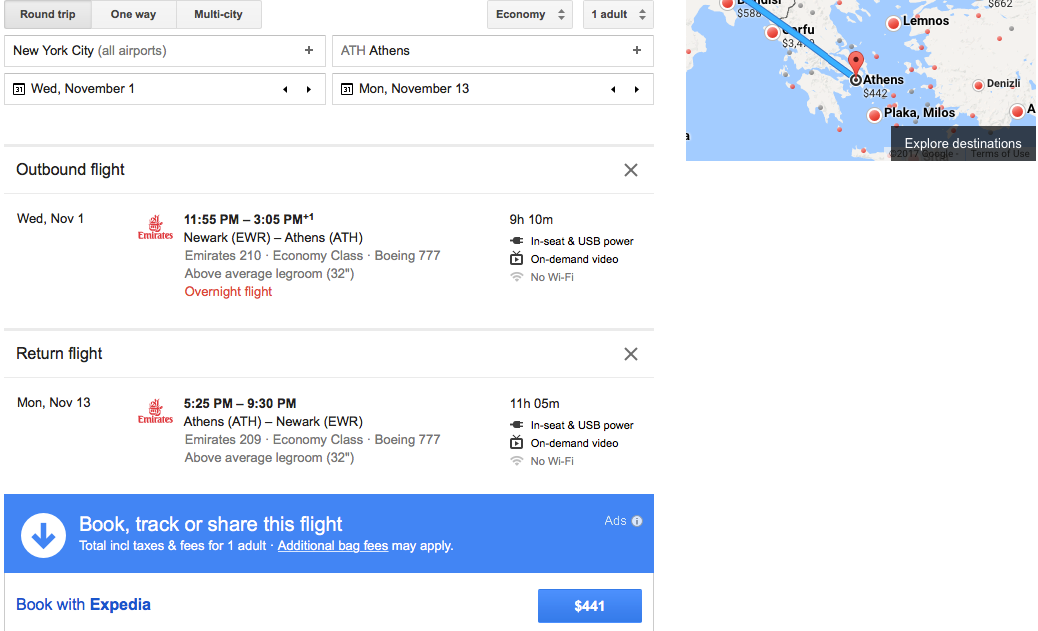
Task: Book with Expedia for $441 button
Action: 590,606
